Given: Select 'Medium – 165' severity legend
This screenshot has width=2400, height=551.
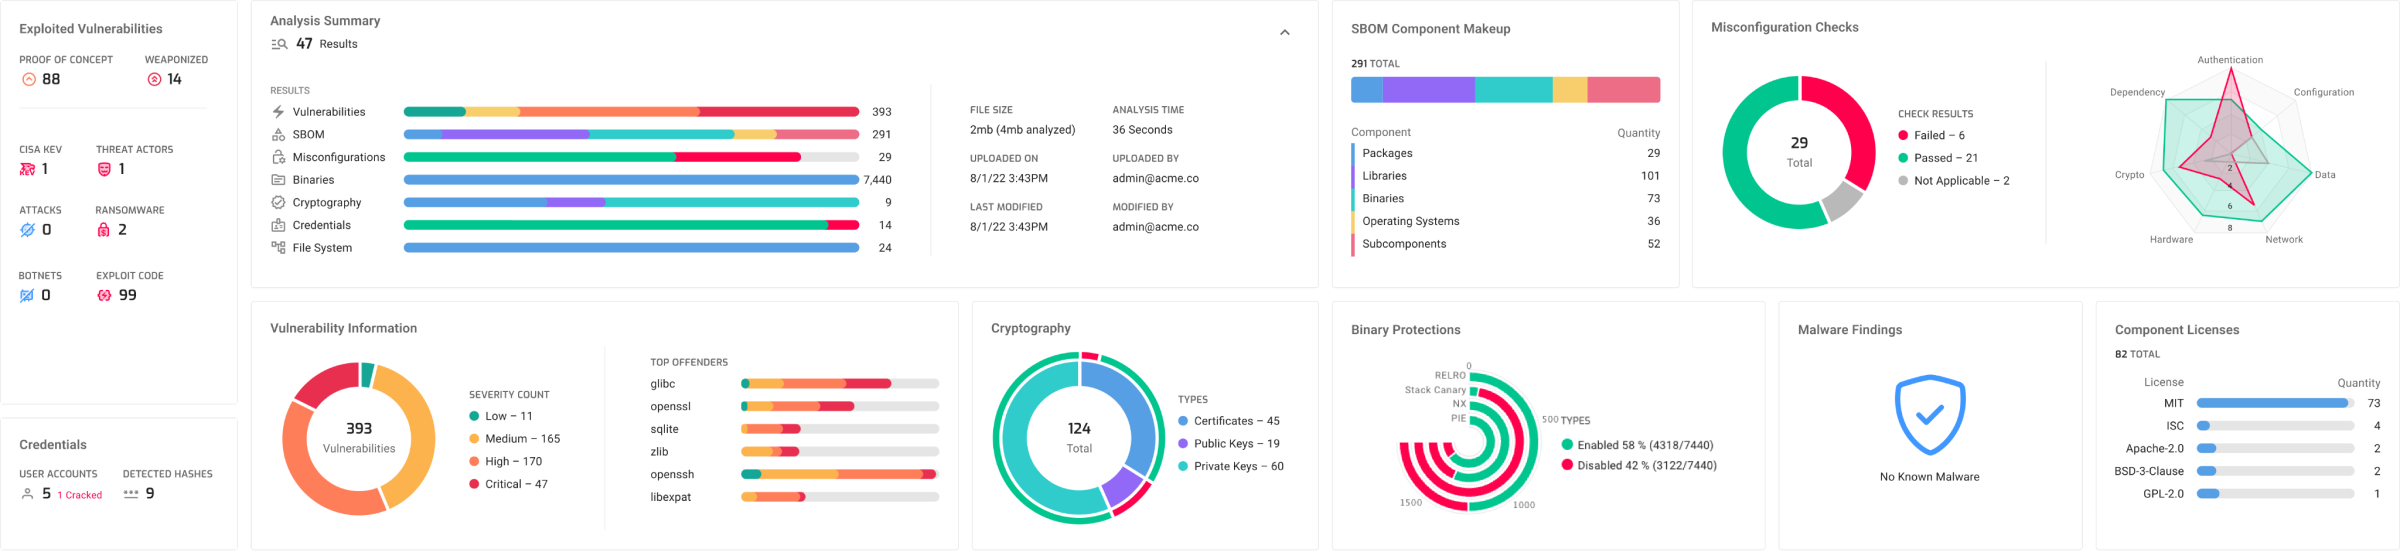Looking at the screenshot, I should click(x=515, y=439).
